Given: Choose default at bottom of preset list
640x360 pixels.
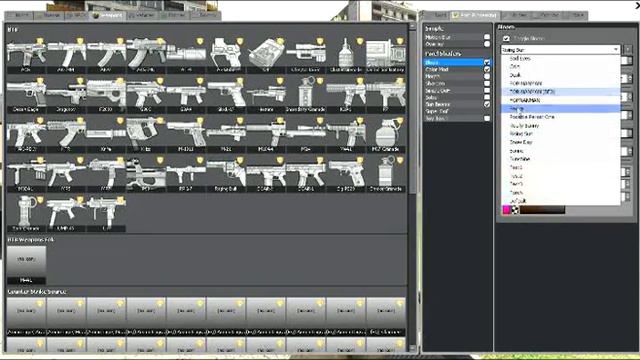Looking at the screenshot, I should [560, 201].
